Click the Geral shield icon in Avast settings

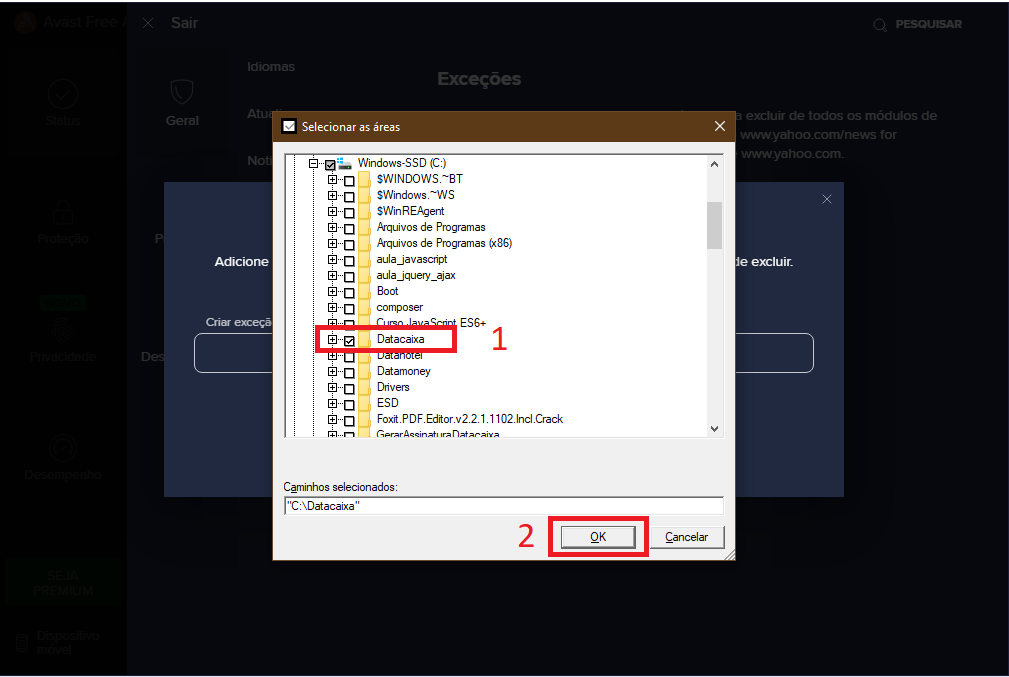click(x=182, y=92)
